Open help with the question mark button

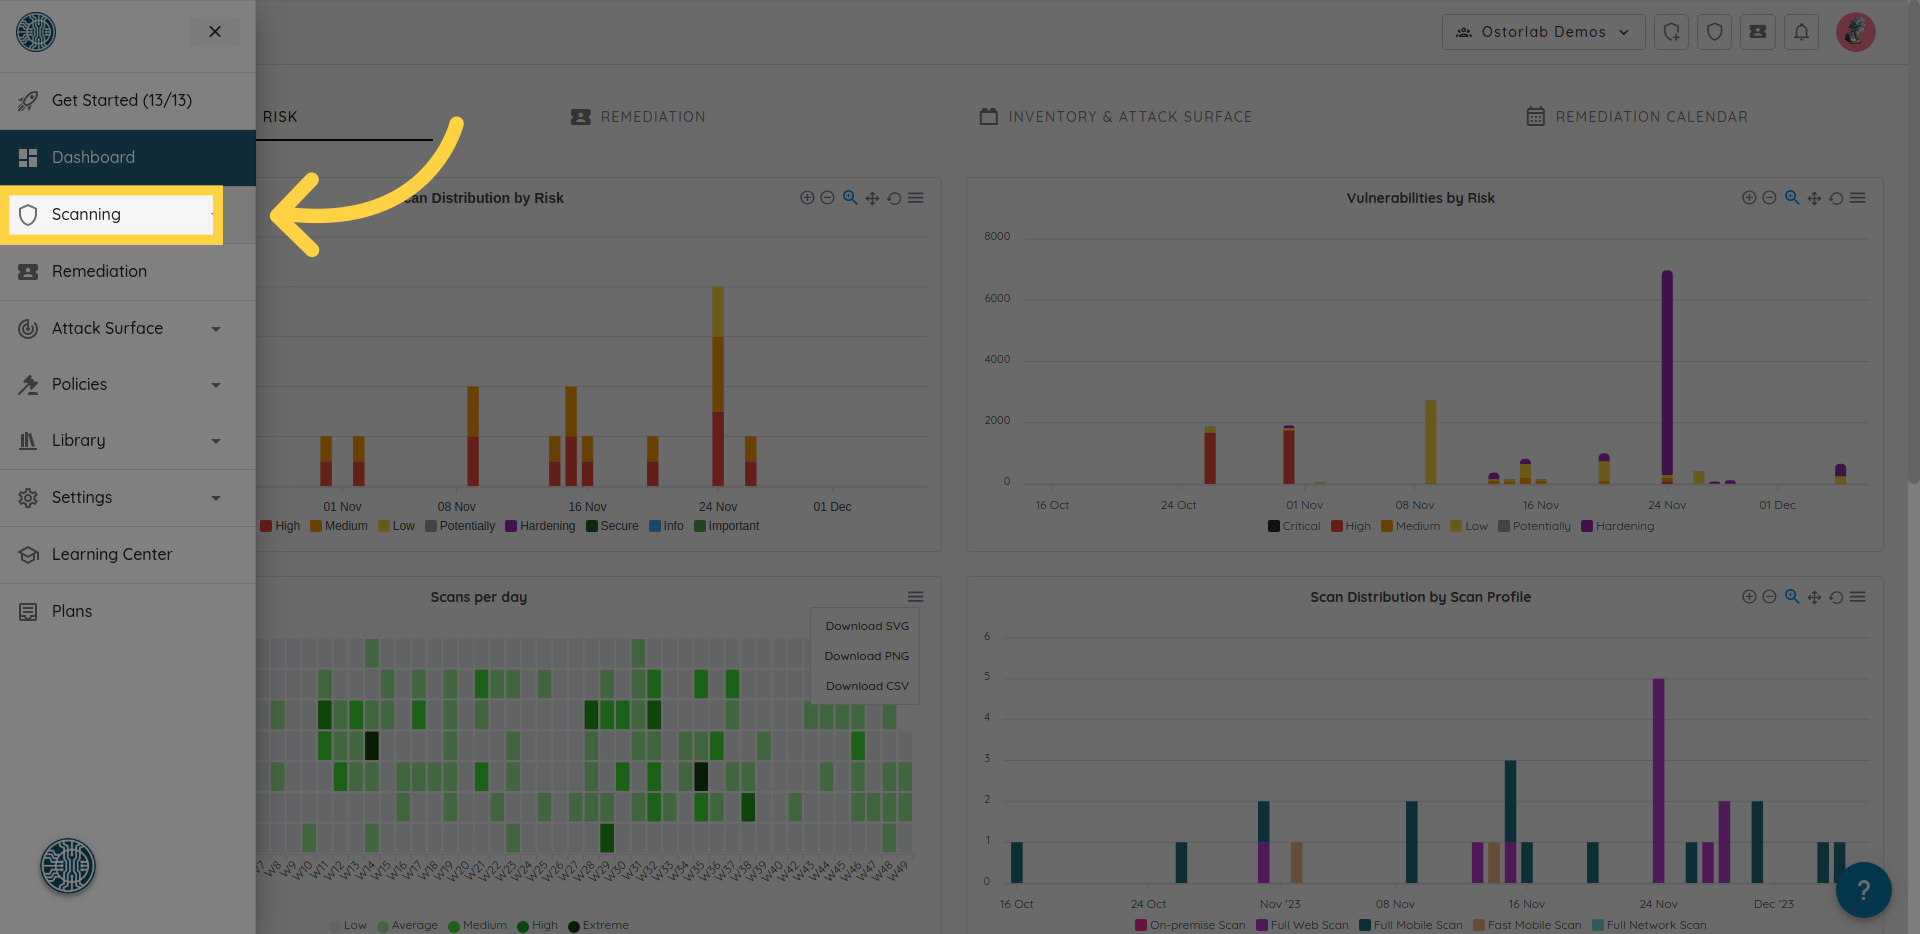[1864, 890]
